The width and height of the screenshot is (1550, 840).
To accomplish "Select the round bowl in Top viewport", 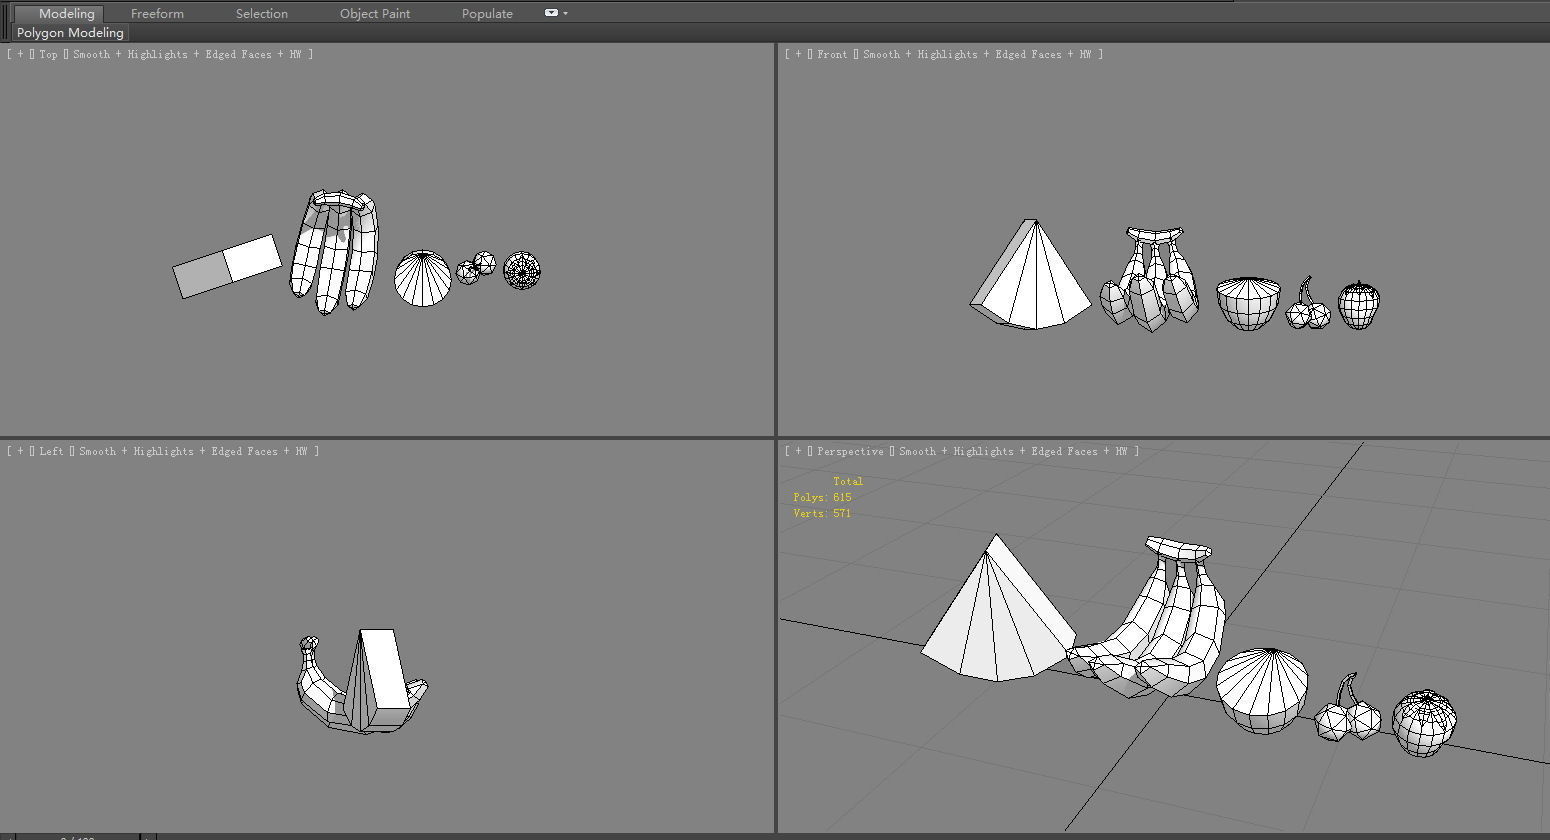I will pyautogui.click(x=423, y=278).
